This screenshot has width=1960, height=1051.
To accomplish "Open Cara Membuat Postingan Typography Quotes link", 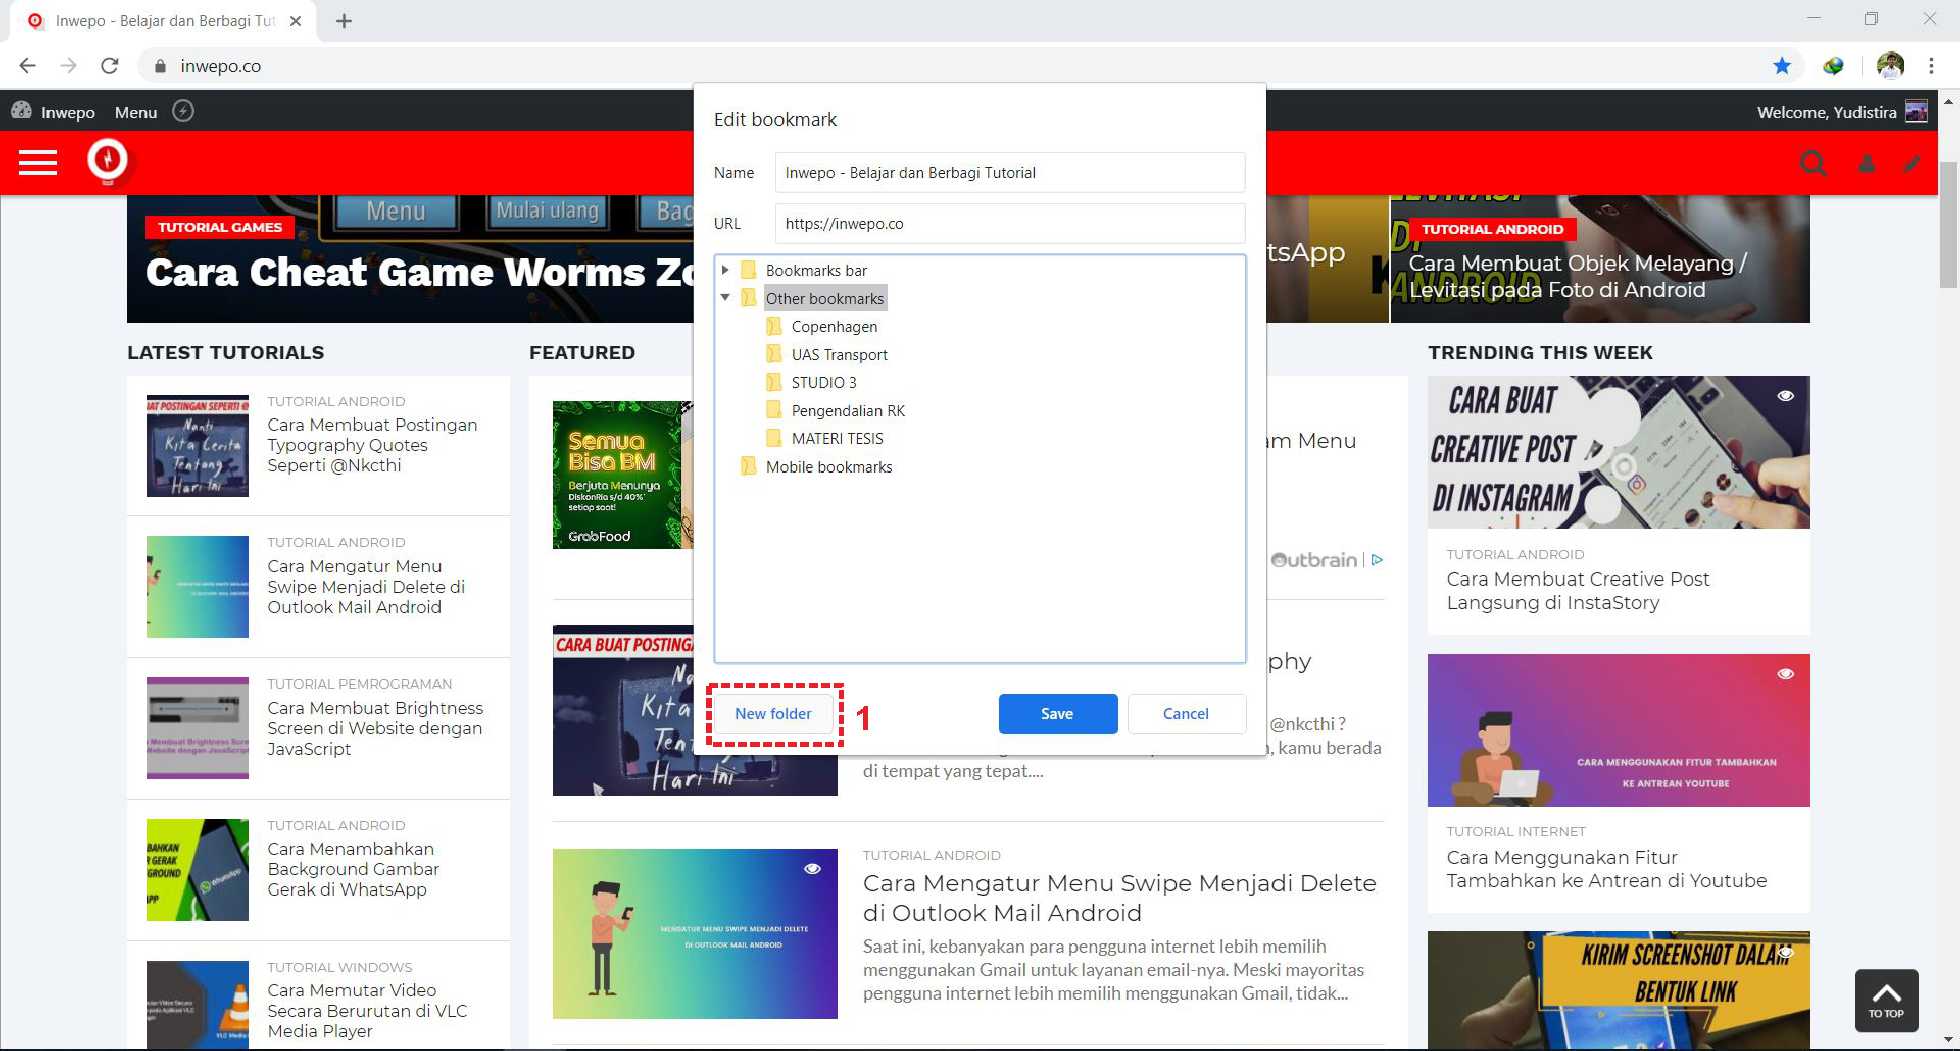I will pyautogui.click(x=372, y=445).
